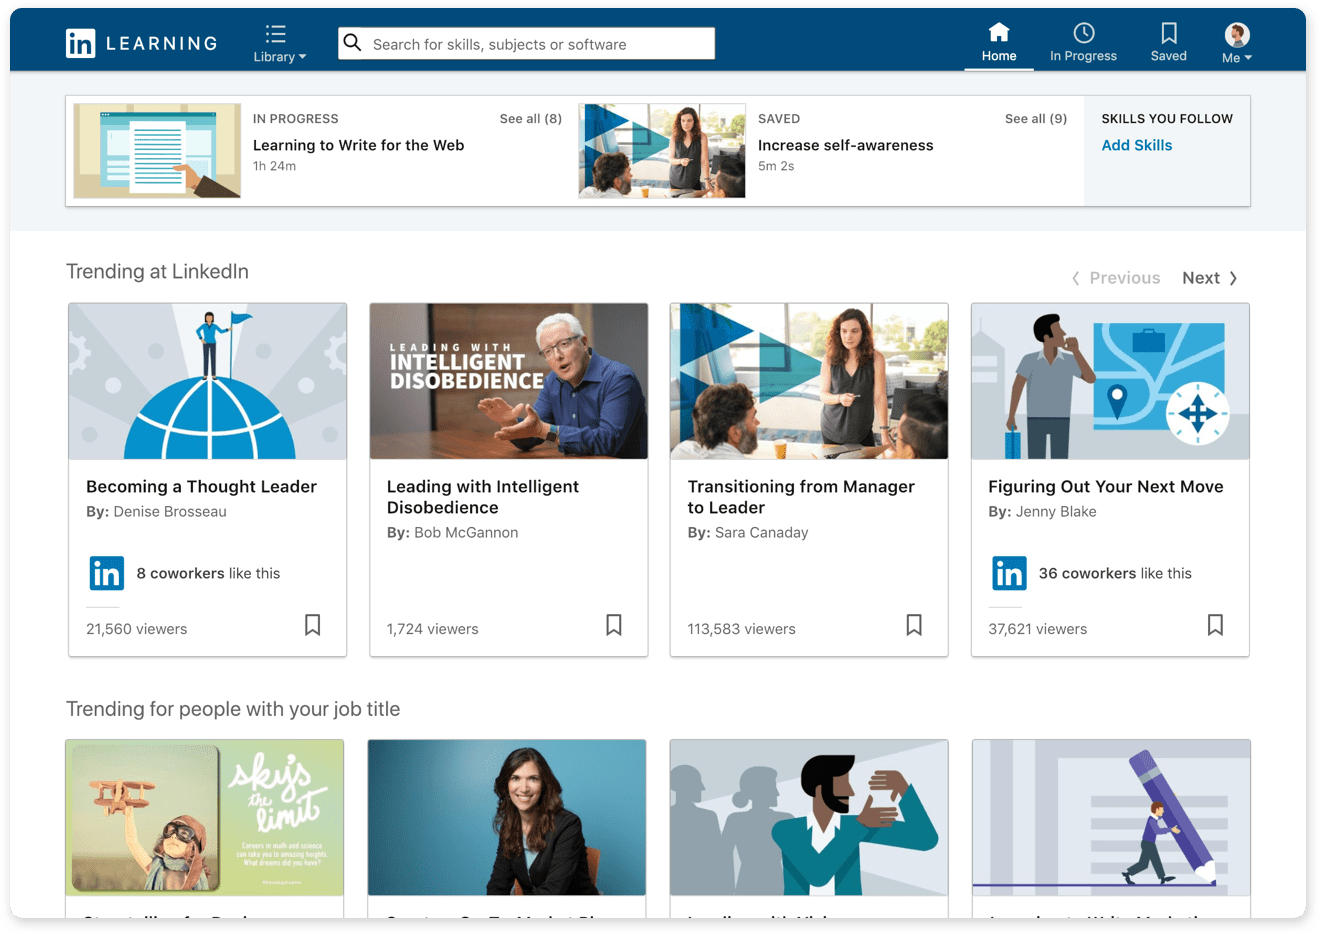The image size is (1320, 934).
Task: Open Transitioning from Manager to Leader thumbnail
Action: [x=809, y=381]
